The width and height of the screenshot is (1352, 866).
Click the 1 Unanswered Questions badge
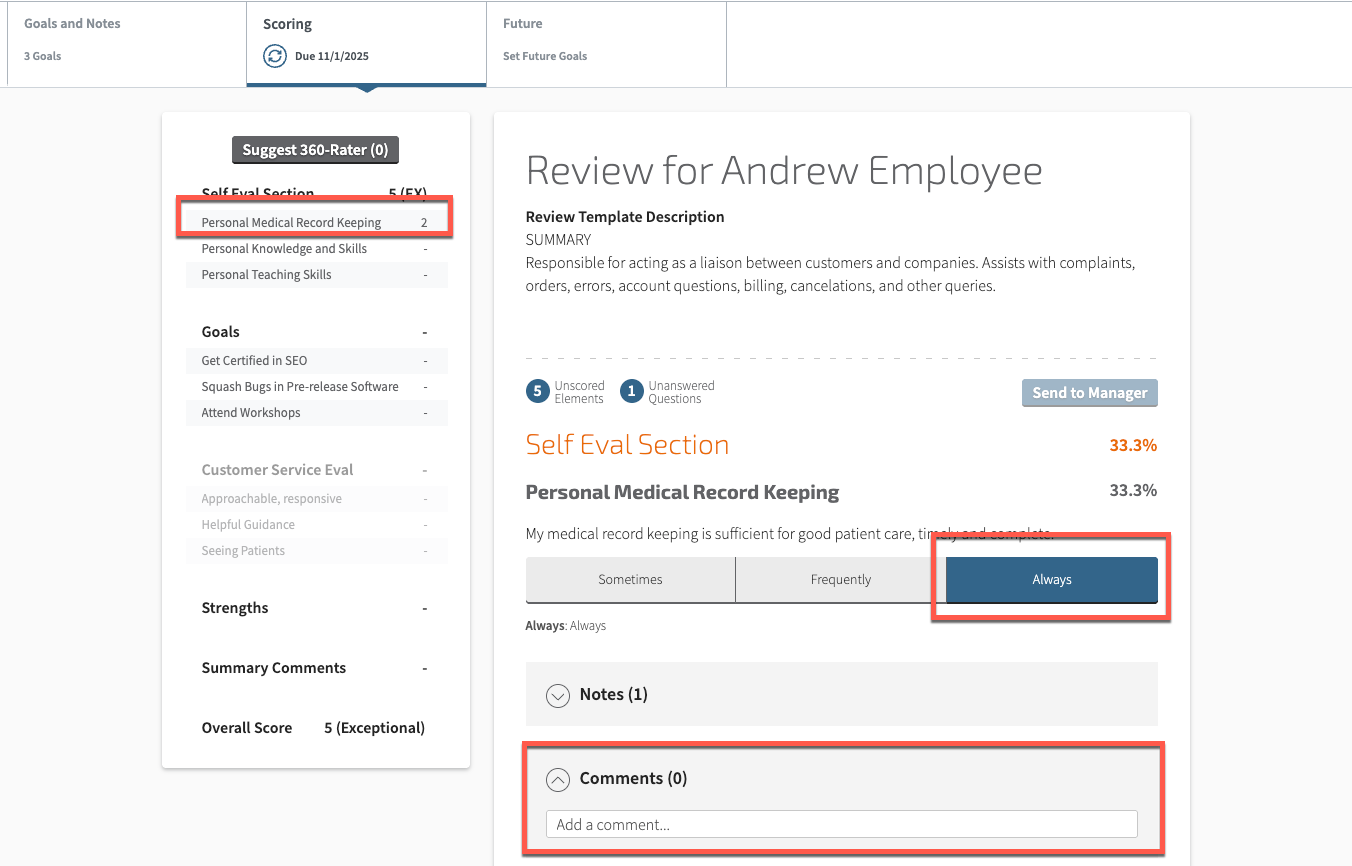pos(631,392)
